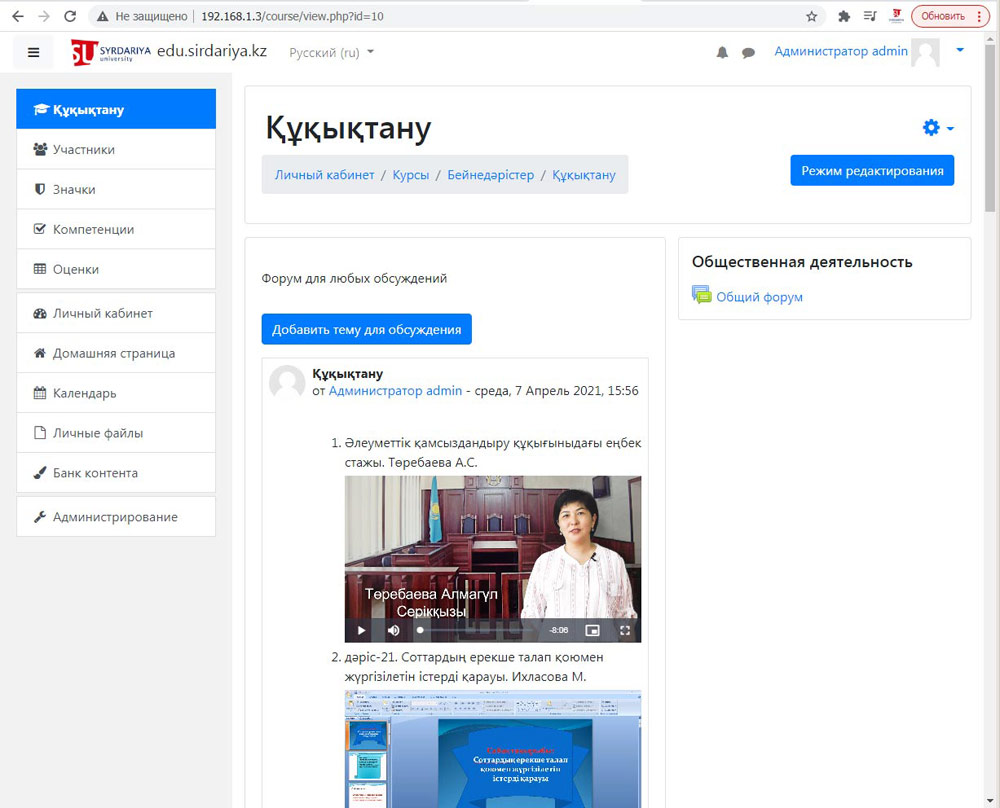Bookmark this page with star icon

pos(811,16)
